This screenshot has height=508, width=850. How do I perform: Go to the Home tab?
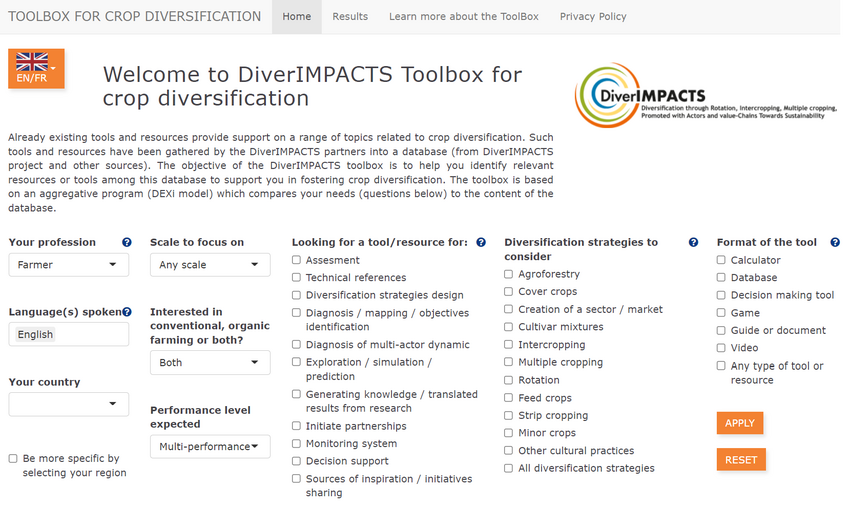(x=297, y=17)
